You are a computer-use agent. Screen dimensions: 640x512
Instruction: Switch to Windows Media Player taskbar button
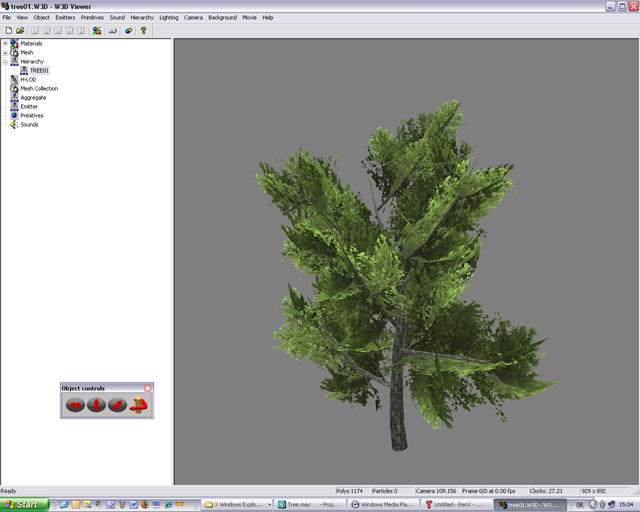pyautogui.click(x=382, y=505)
